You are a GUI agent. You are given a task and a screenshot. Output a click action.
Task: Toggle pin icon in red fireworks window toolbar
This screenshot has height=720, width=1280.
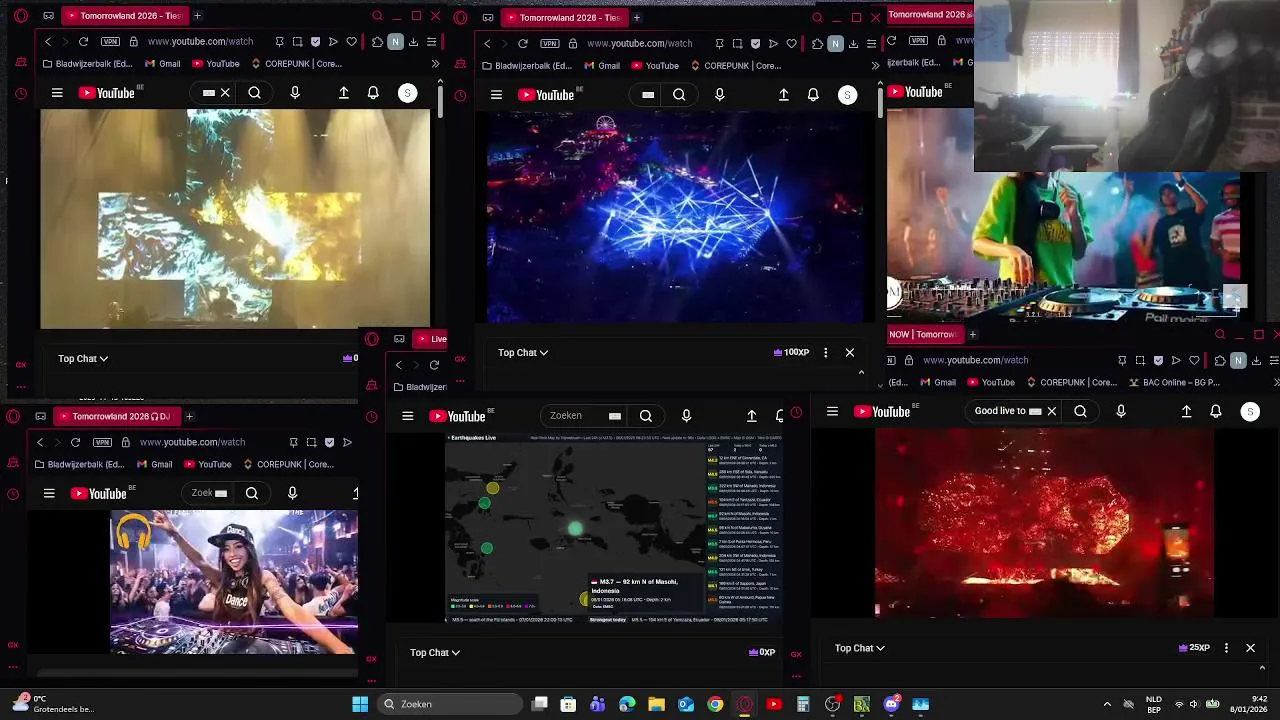click(x=1122, y=360)
